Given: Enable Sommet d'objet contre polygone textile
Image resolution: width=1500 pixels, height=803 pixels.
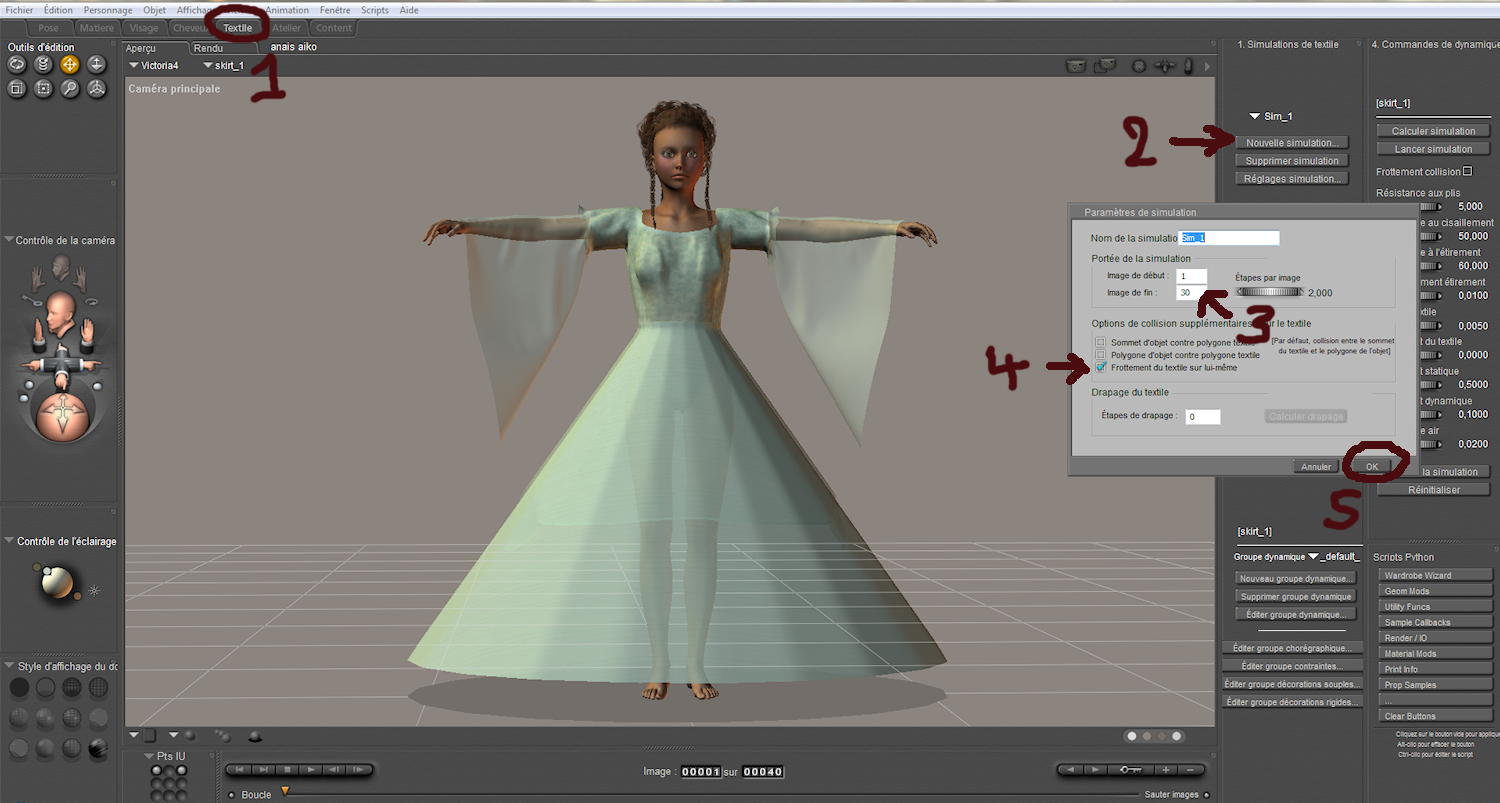Looking at the screenshot, I should click(x=1100, y=343).
